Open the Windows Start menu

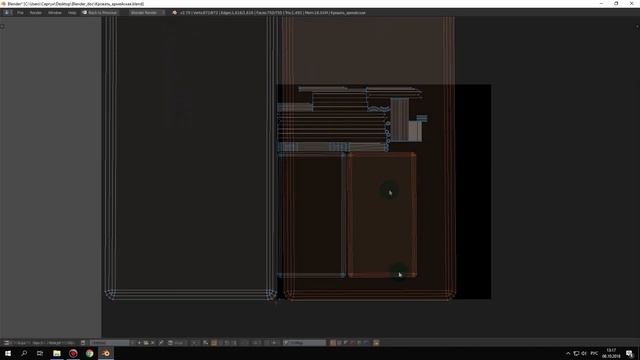coord(8,353)
